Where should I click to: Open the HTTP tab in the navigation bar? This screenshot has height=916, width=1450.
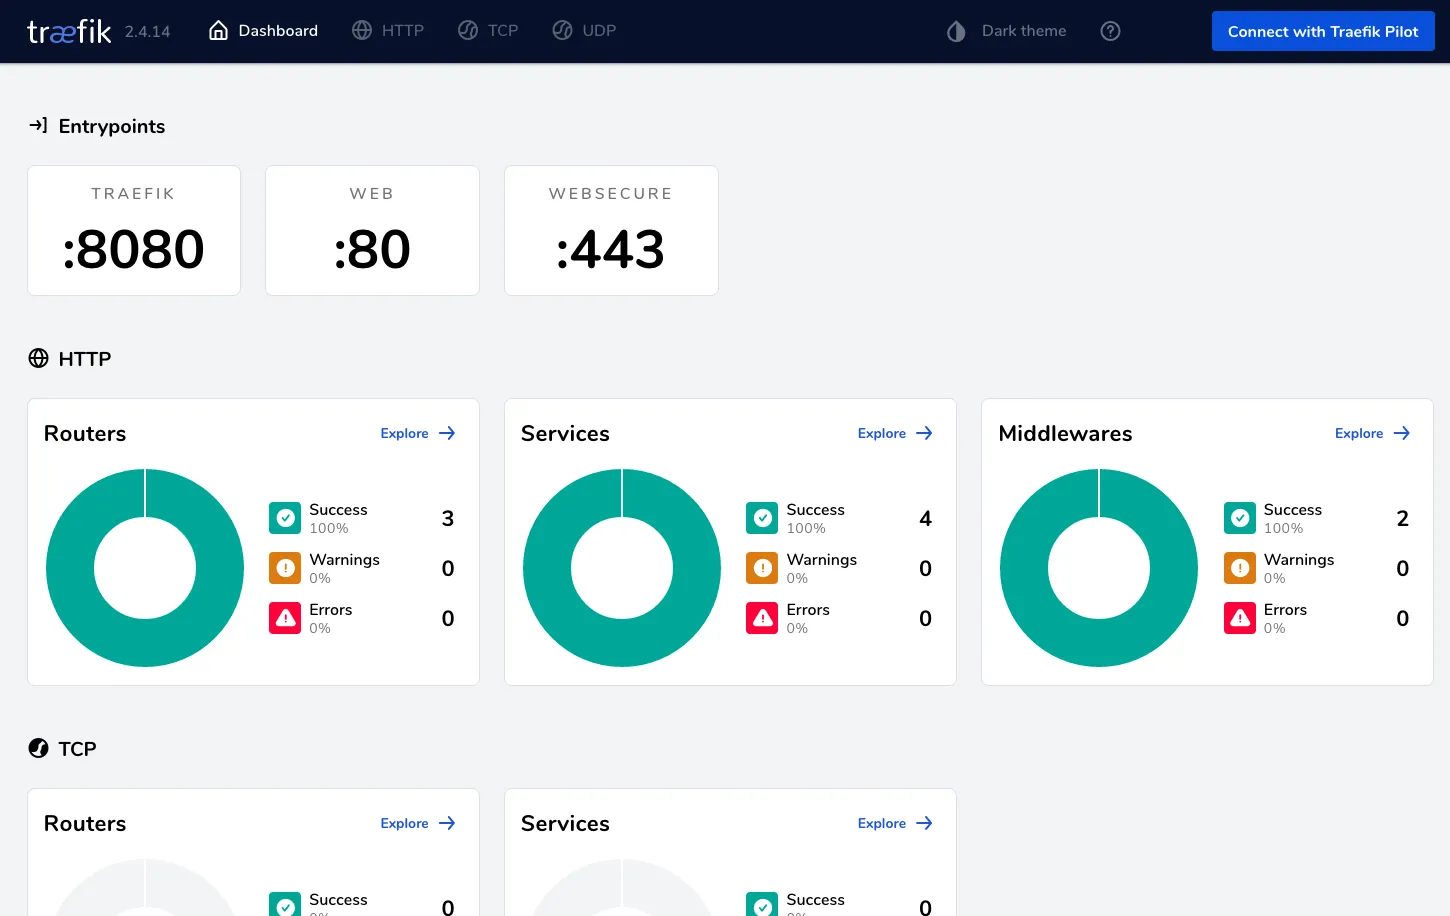(401, 30)
